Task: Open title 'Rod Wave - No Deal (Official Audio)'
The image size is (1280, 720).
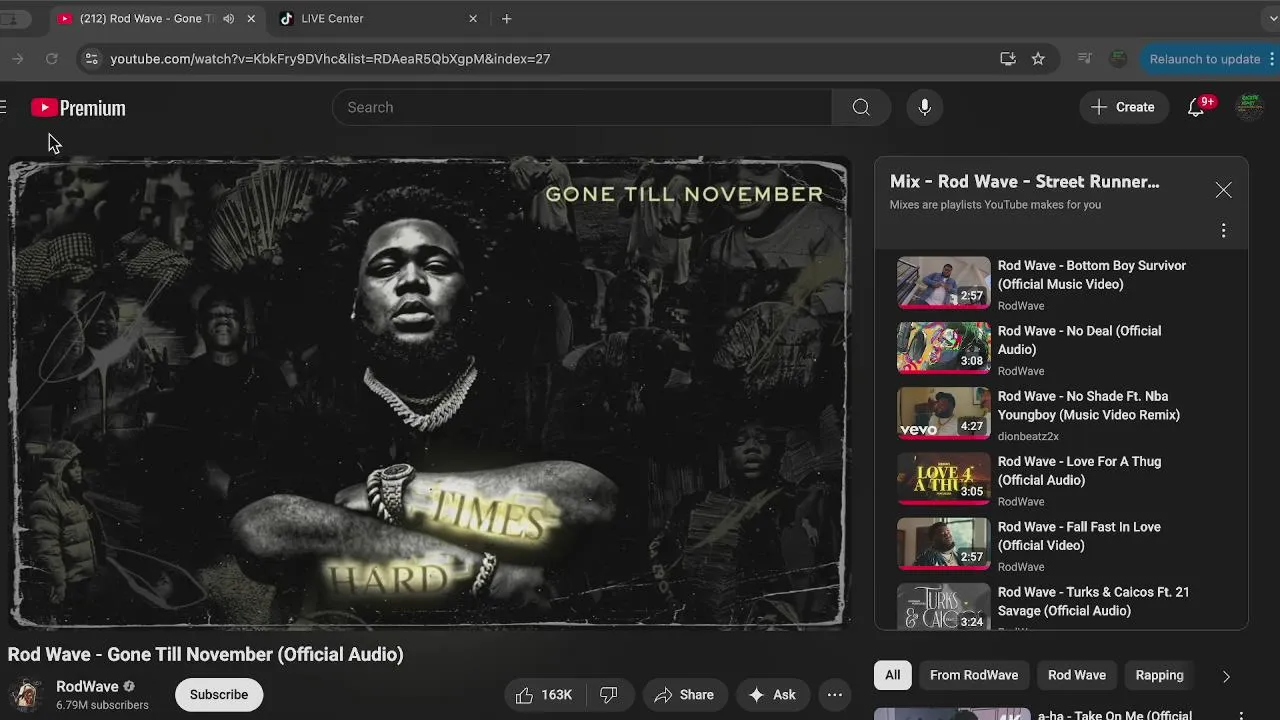Action: pos(1079,340)
